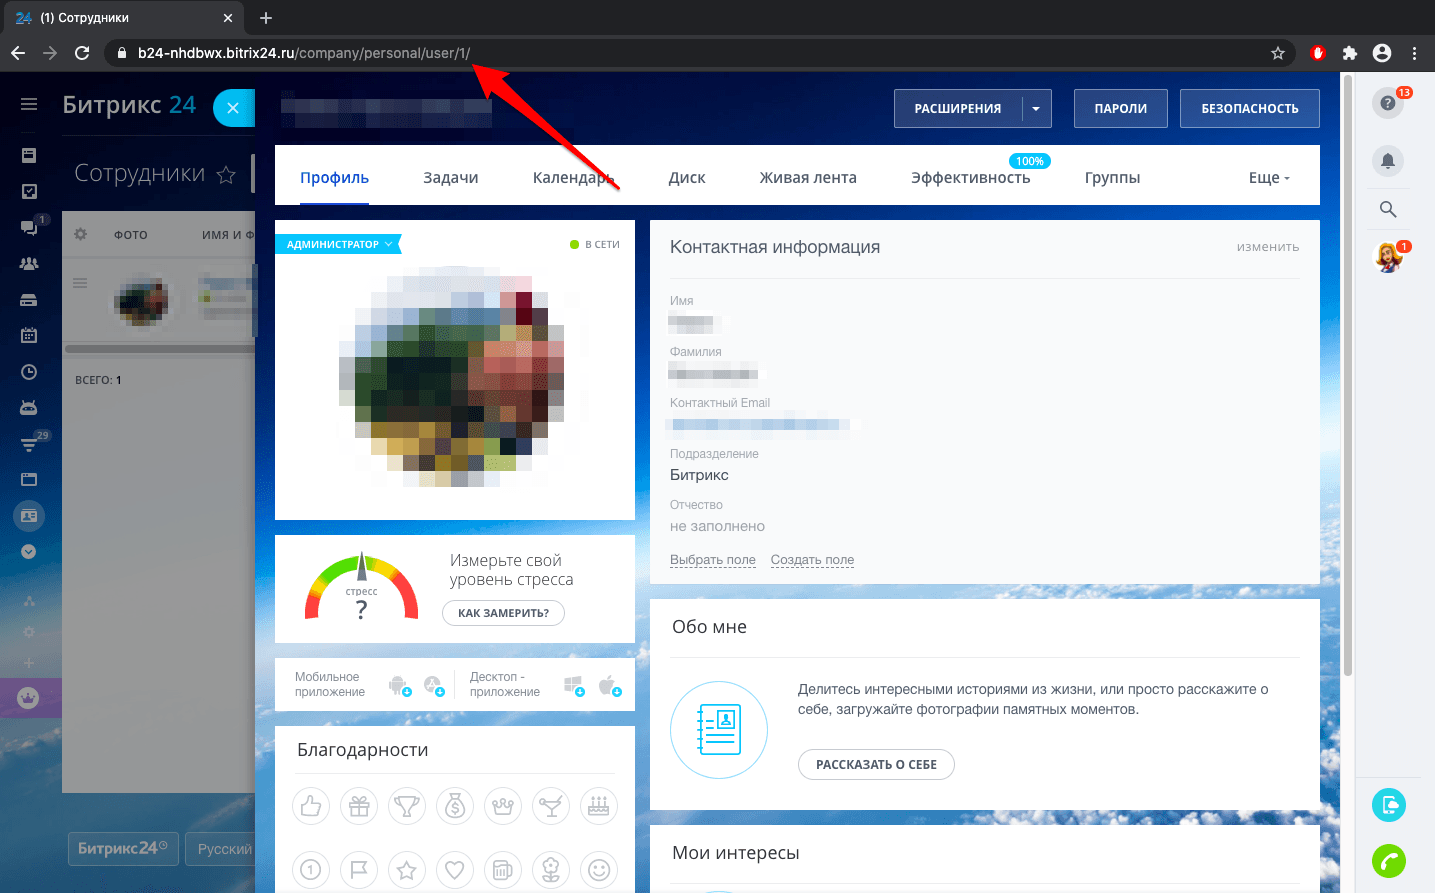Click the Создать поле link

[x=812, y=560]
